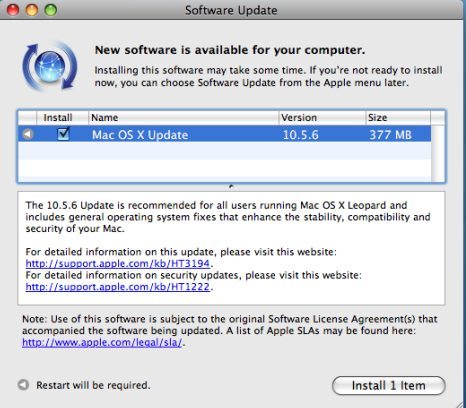Click the update list vertical scrollbar

point(438,153)
